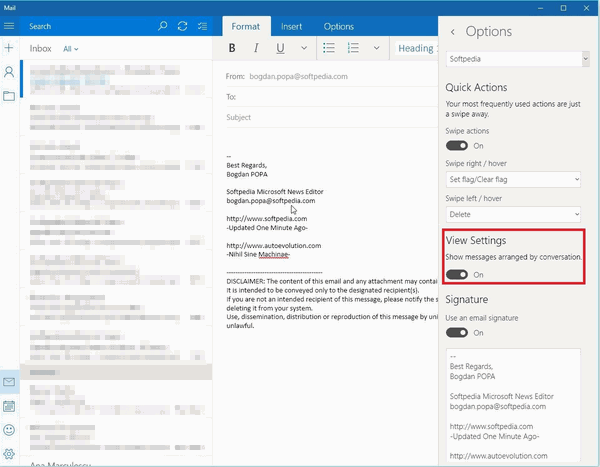Switch to Mail via envelope icon
This screenshot has height=467, width=600.
[x=9, y=382]
